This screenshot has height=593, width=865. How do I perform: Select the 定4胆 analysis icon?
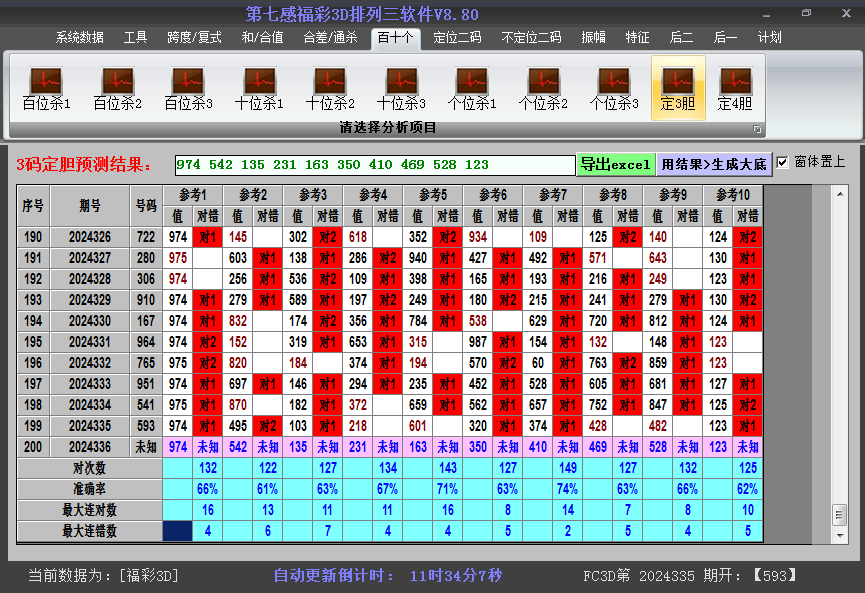click(735, 88)
